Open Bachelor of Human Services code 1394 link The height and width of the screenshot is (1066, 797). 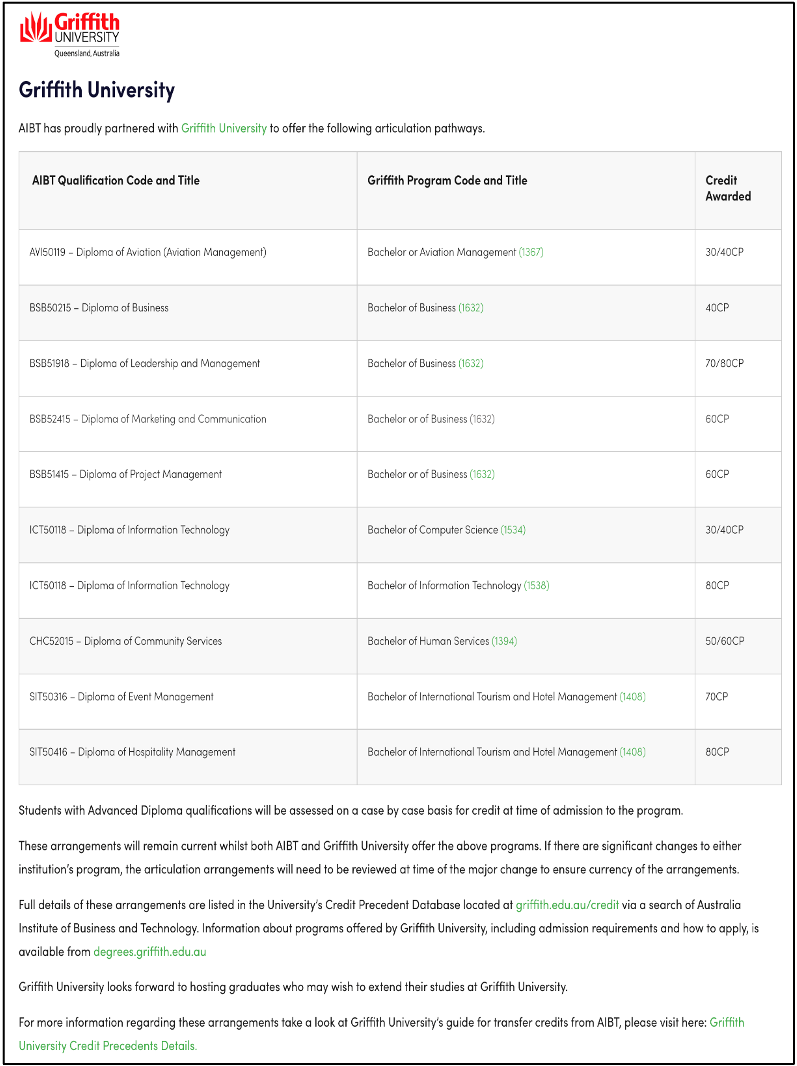point(504,641)
